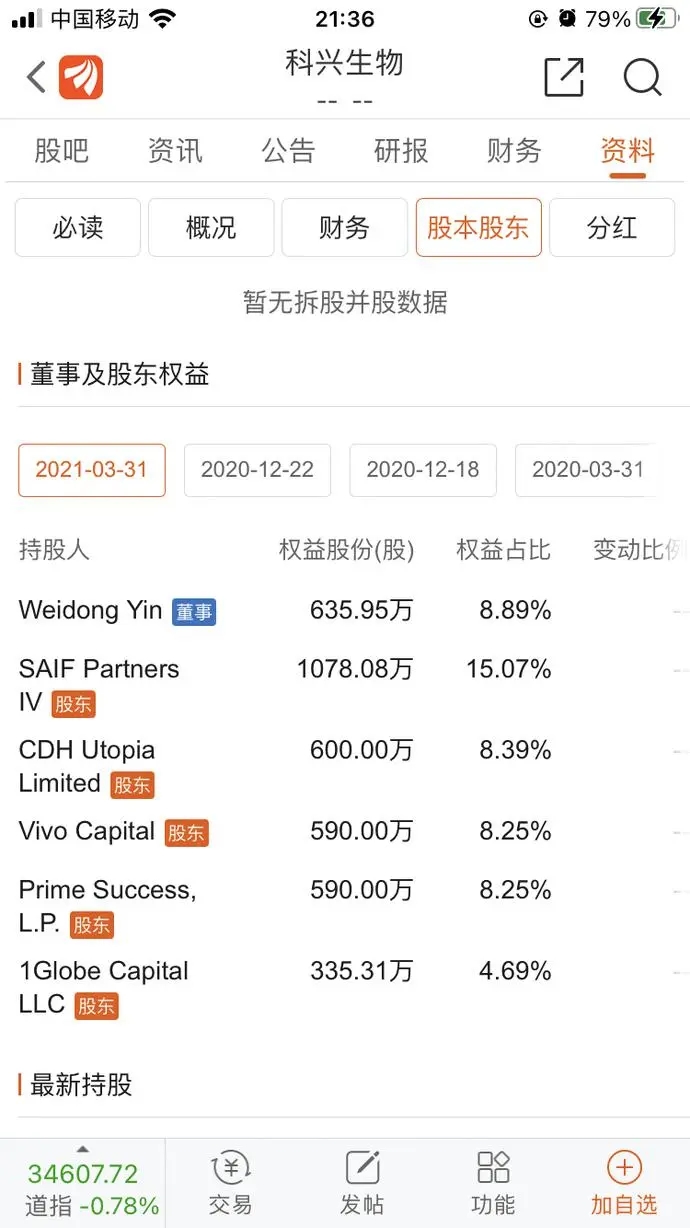This screenshot has height=1228, width=690.
Task: Tap the back arrow icon
Action: click(36, 77)
